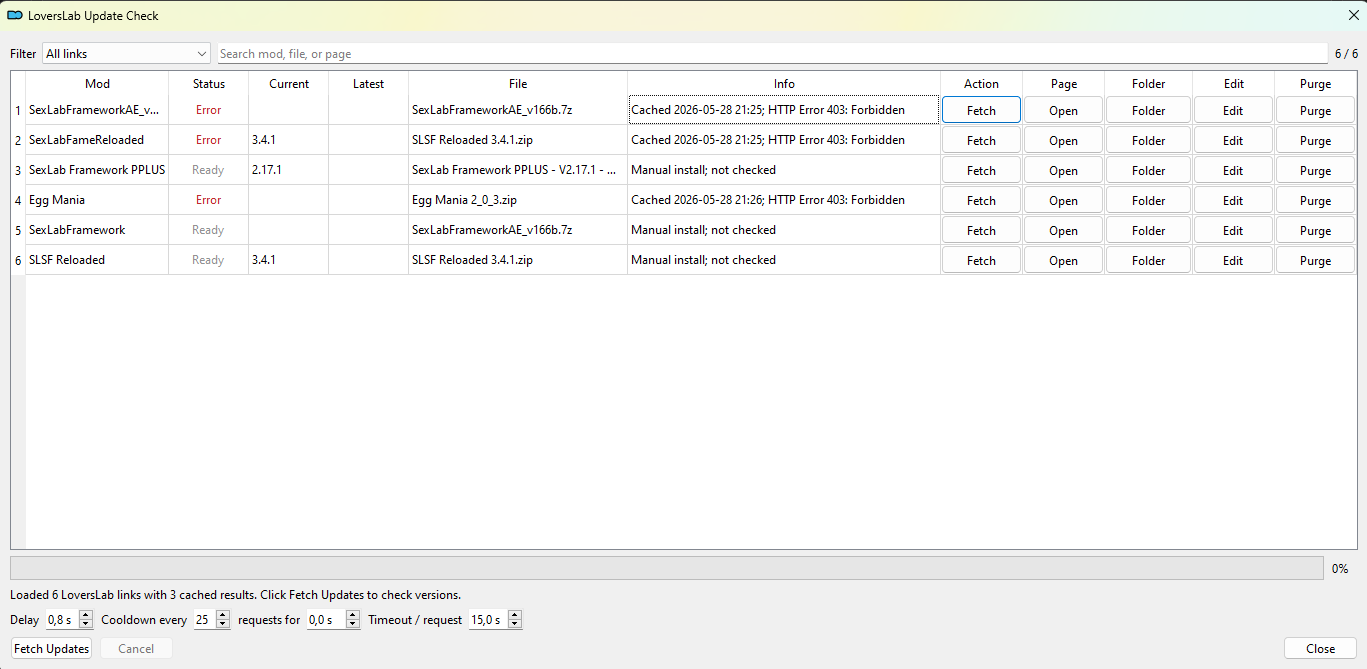Screen dimensions: 1367x669
Task: Select row header number 6
Action: point(18,260)
